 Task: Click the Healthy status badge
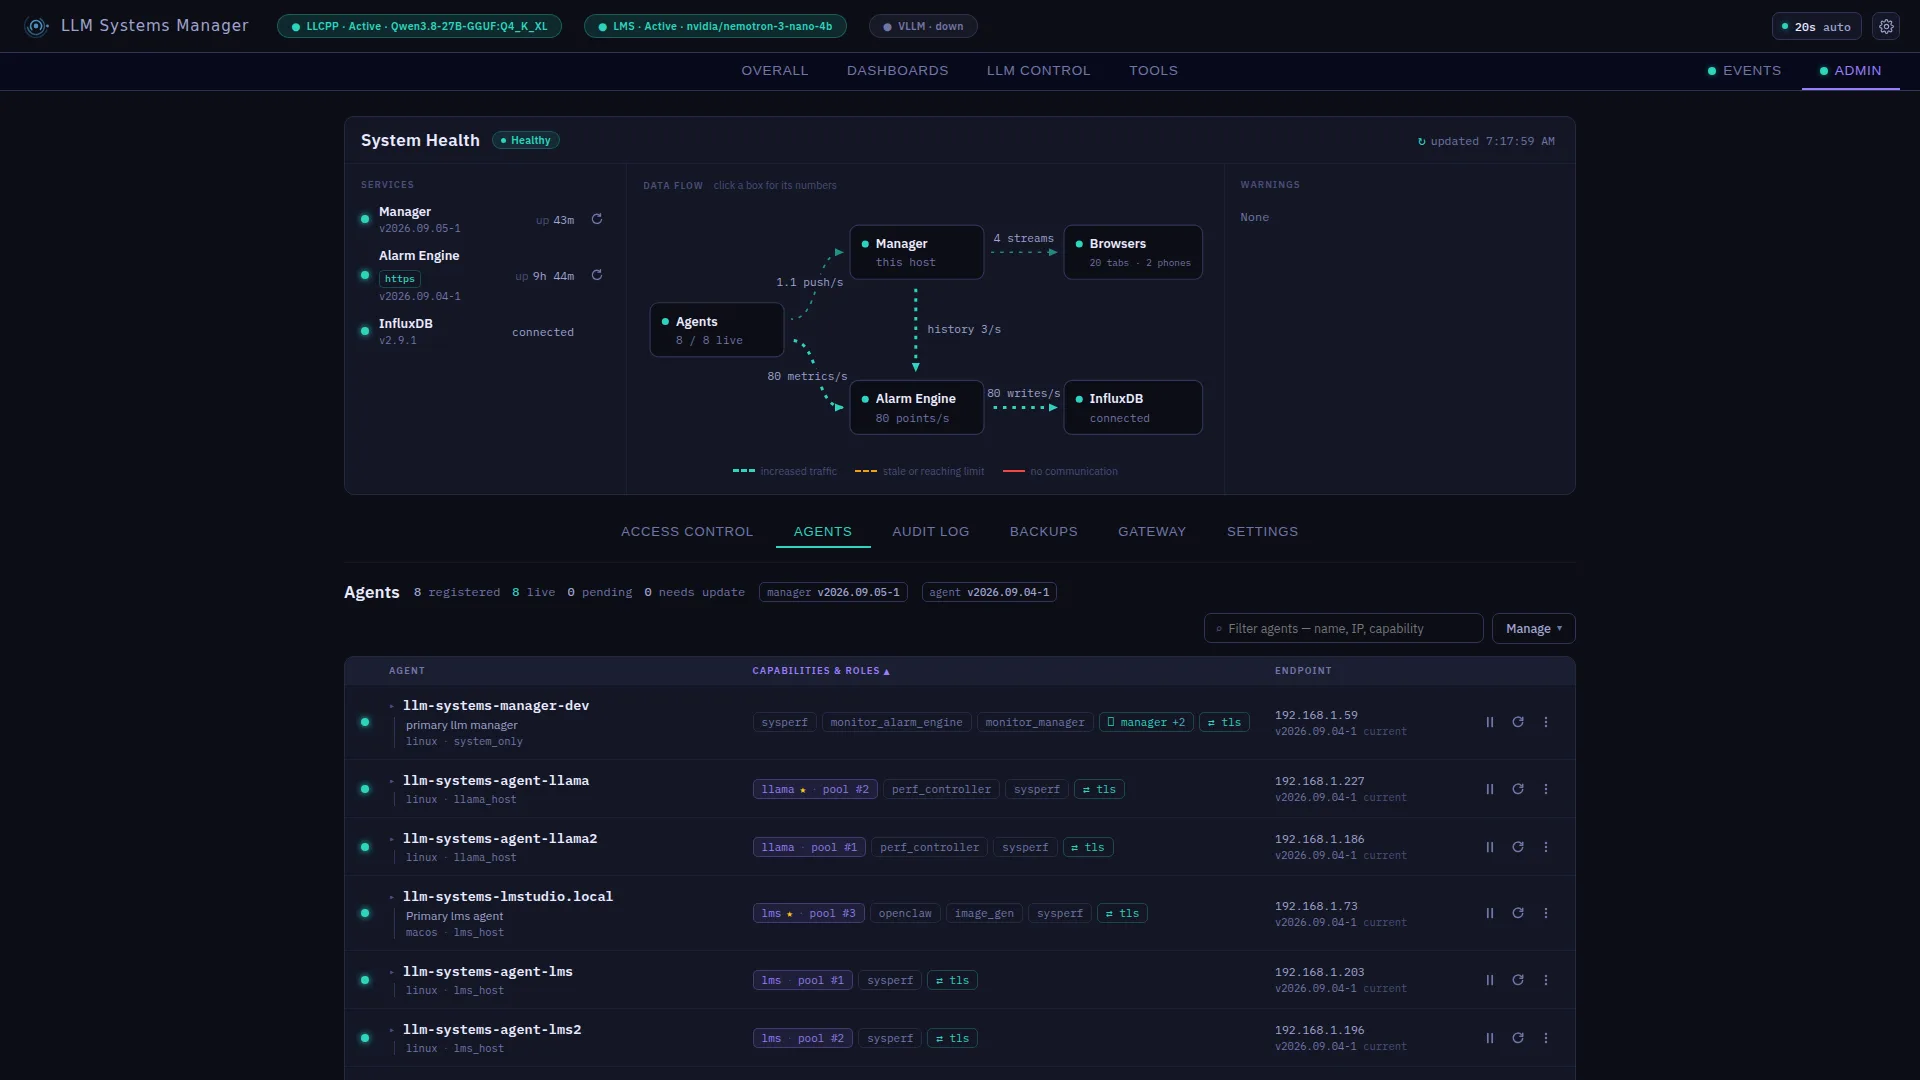tap(526, 141)
